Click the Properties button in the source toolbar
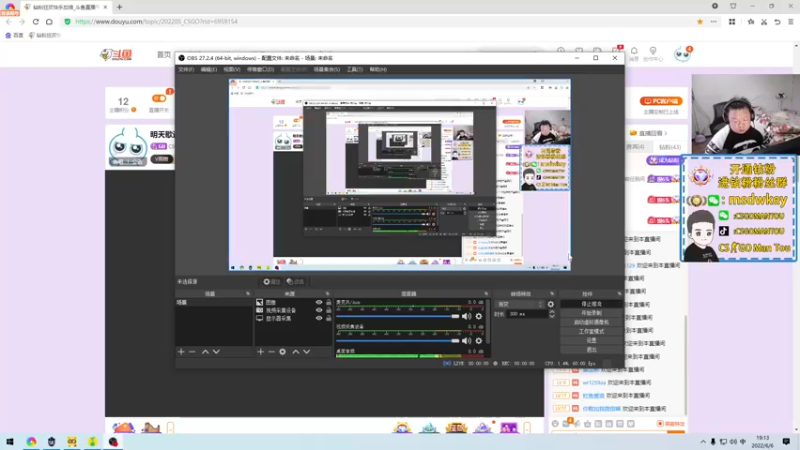800x450 pixels. click(271, 282)
